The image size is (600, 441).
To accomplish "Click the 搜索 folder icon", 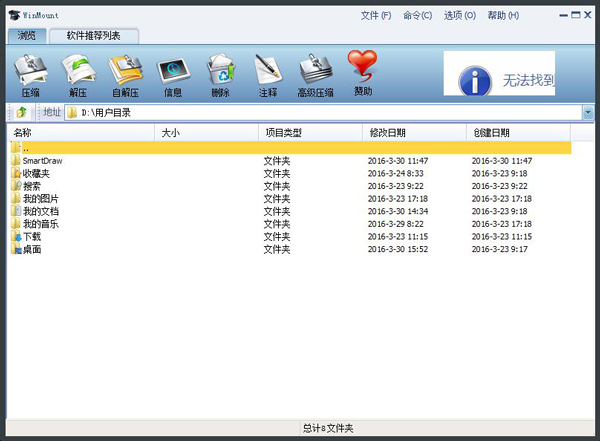I will click(x=16, y=186).
